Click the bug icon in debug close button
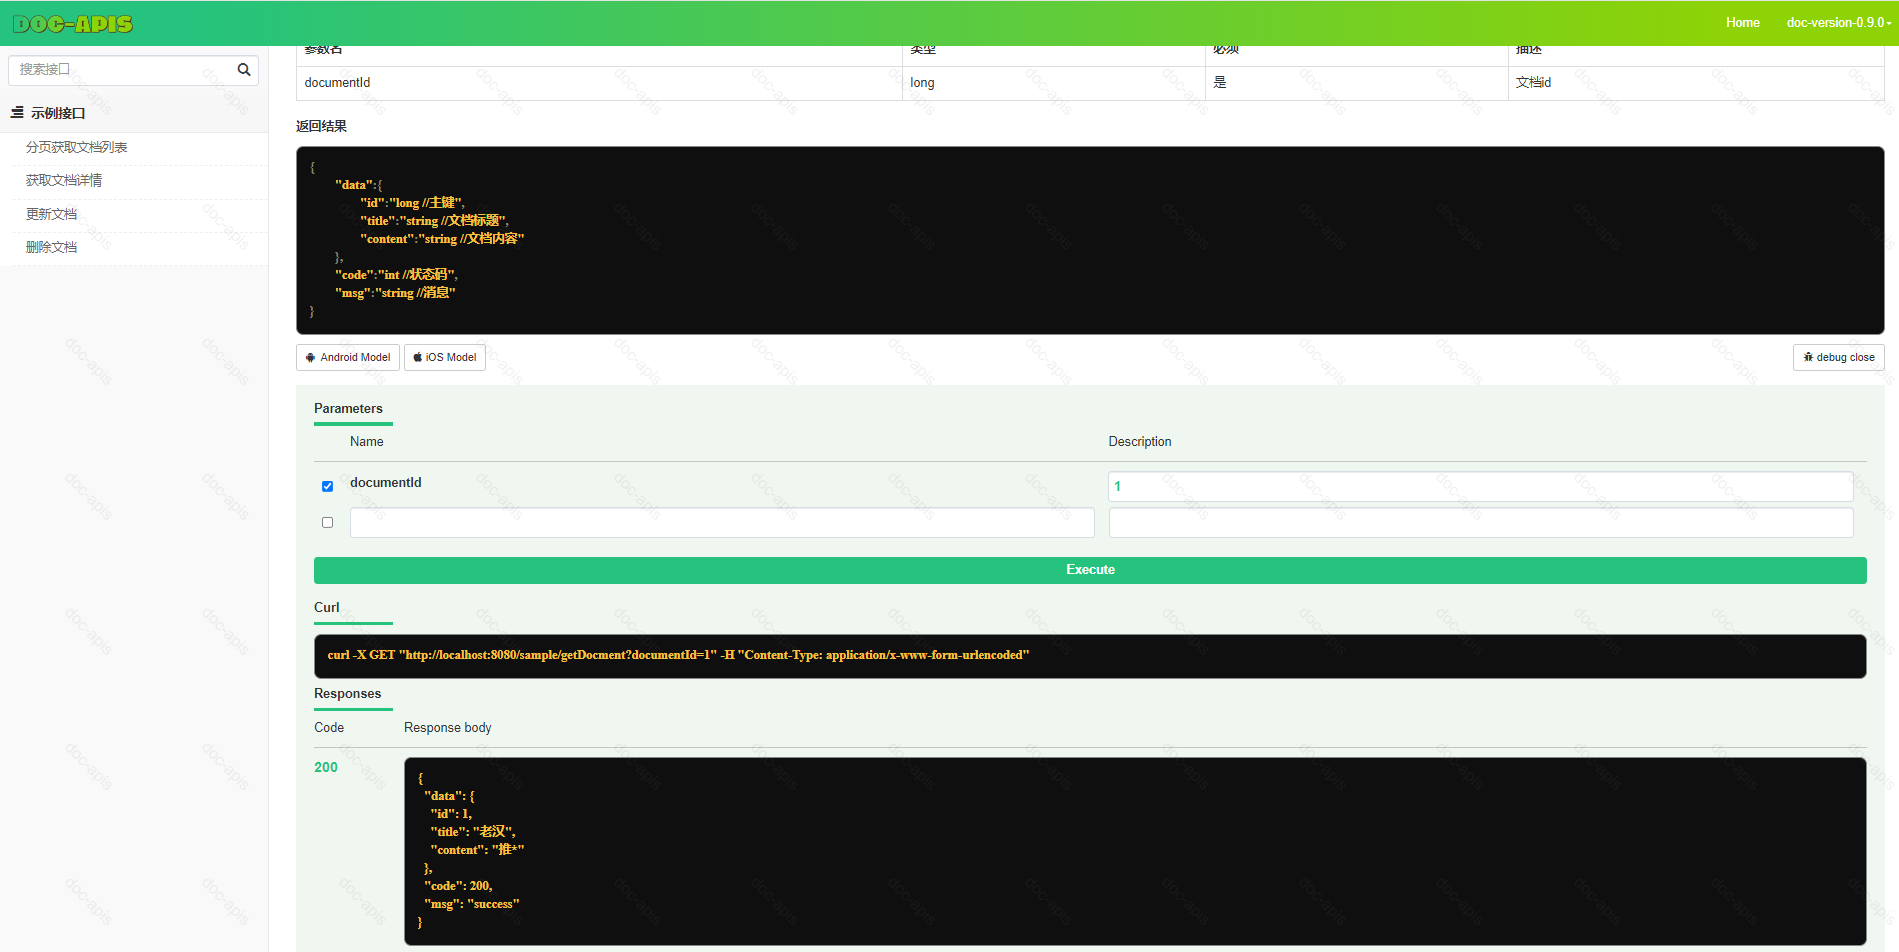Viewport: 1899px width, 952px height. pyautogui.click(x=1808, y=357)
